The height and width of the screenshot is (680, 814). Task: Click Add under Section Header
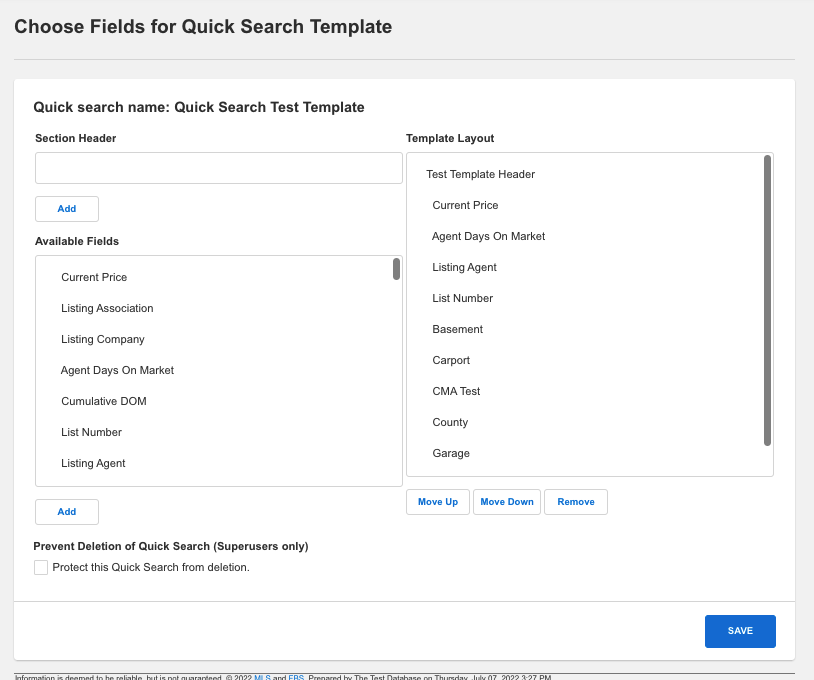[66, 209]
